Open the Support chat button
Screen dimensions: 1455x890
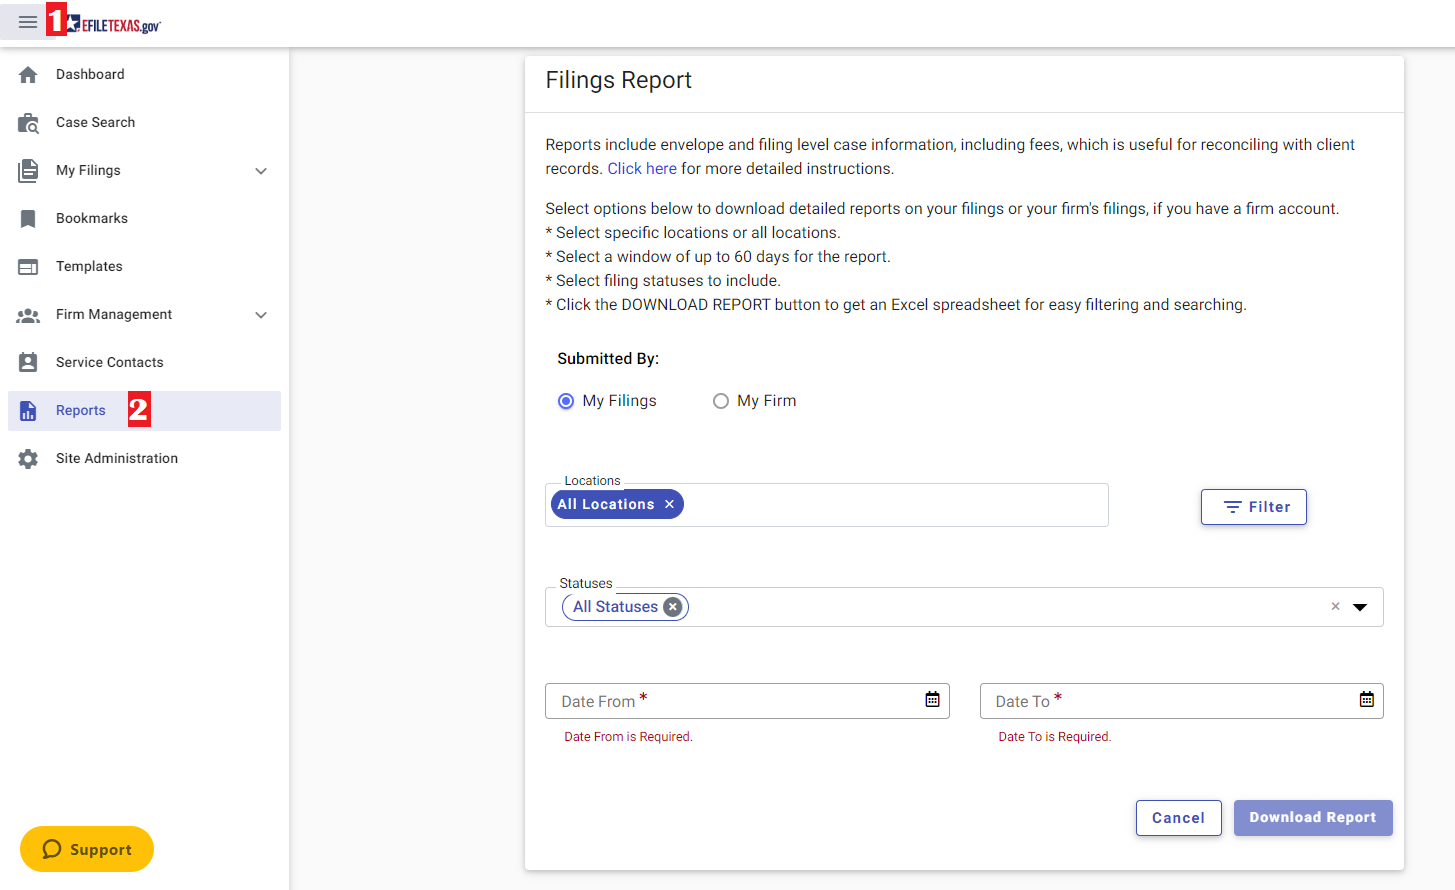pyautogui.click(x=87, y=849)
